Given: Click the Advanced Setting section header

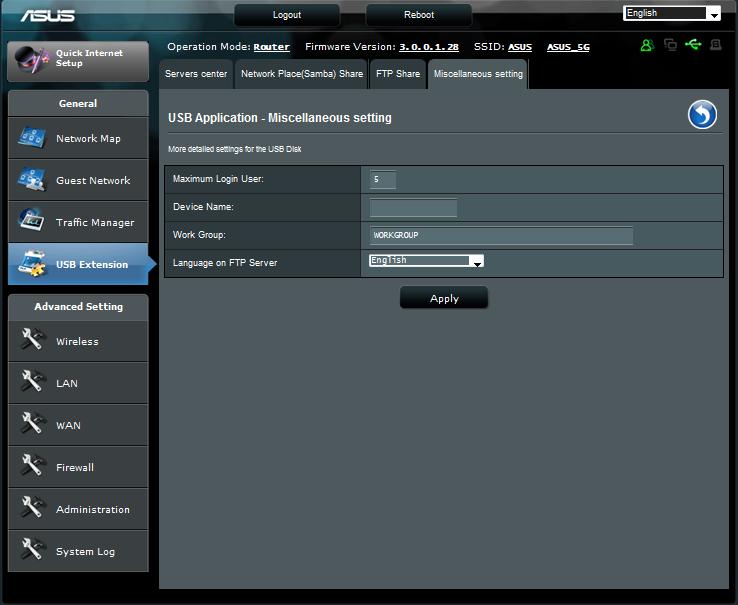Looking at the screenshot, I should (x=78, y=307).
